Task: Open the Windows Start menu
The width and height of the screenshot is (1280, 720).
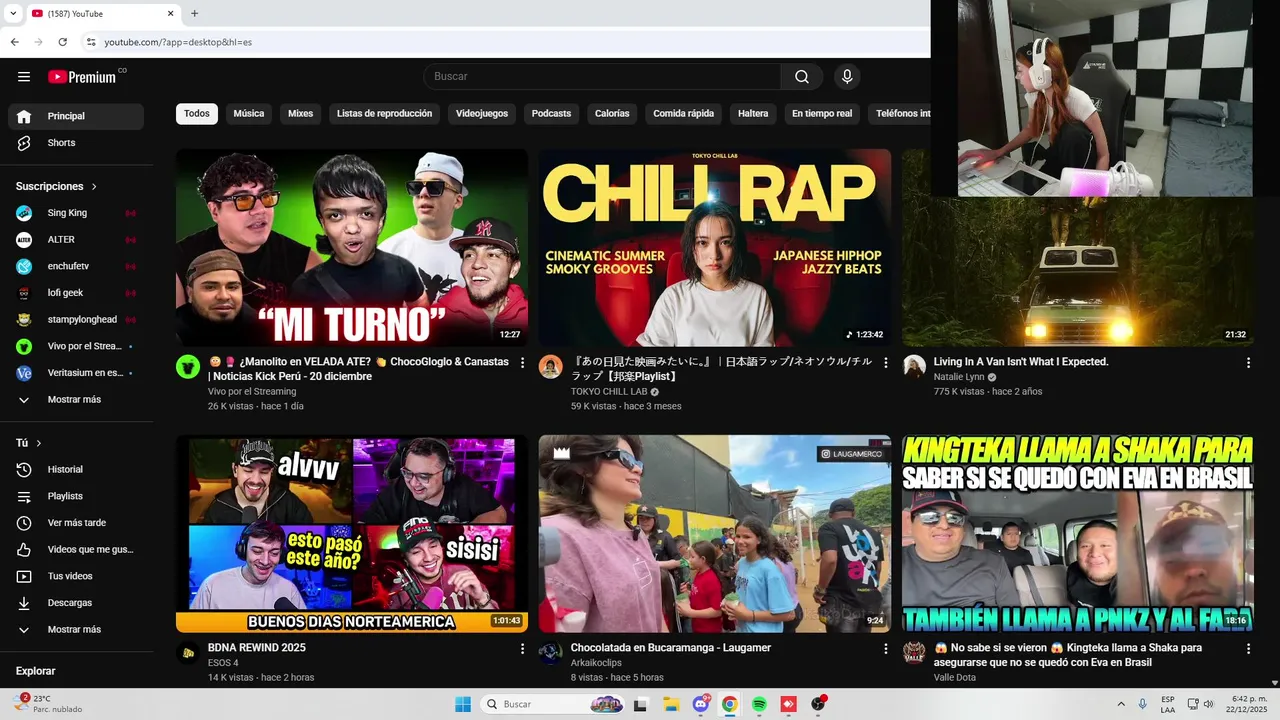Action: 463,704
